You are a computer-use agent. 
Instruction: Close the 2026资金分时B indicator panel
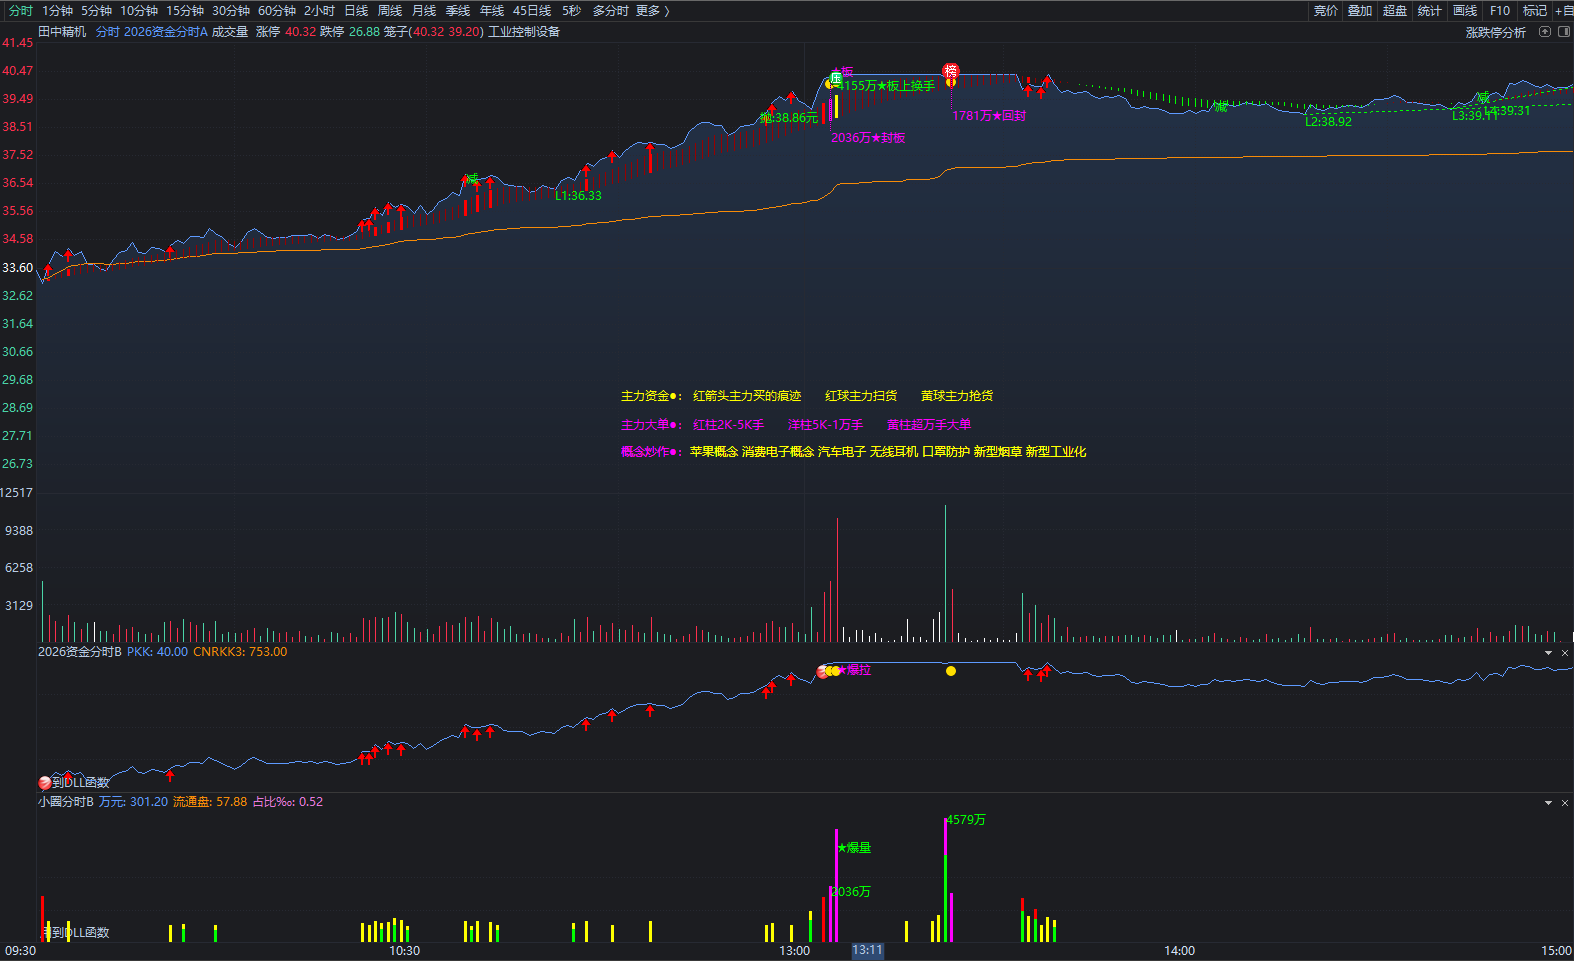[1565, 653]
